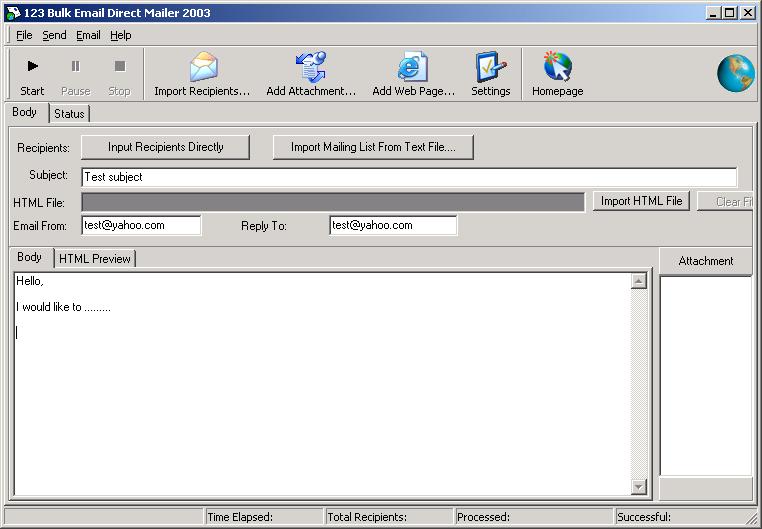Click the Import HTML File button

coord(641,201)
